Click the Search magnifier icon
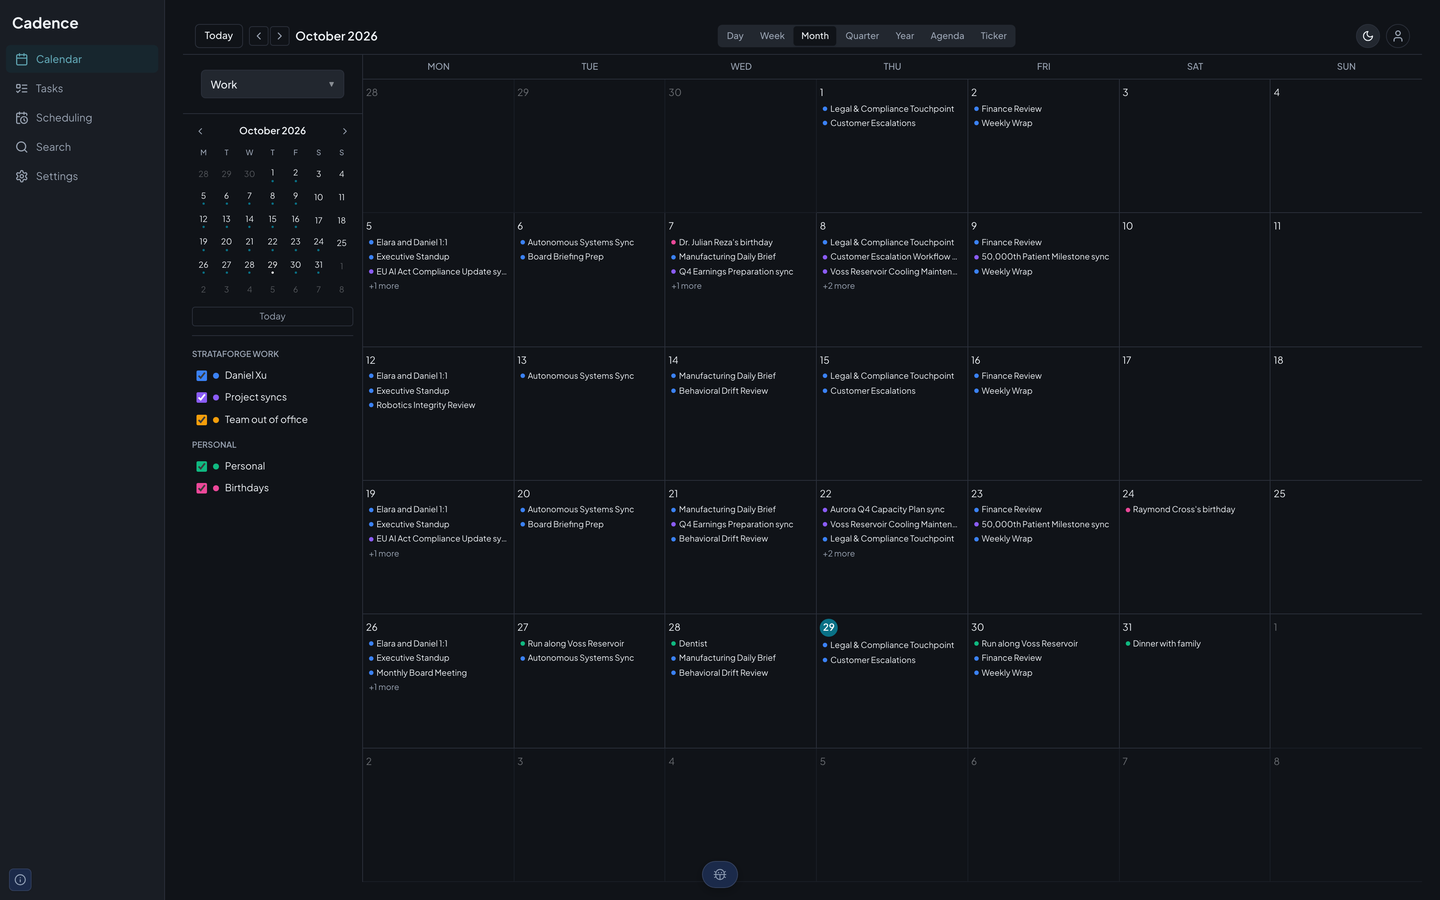 pos(22,147)
